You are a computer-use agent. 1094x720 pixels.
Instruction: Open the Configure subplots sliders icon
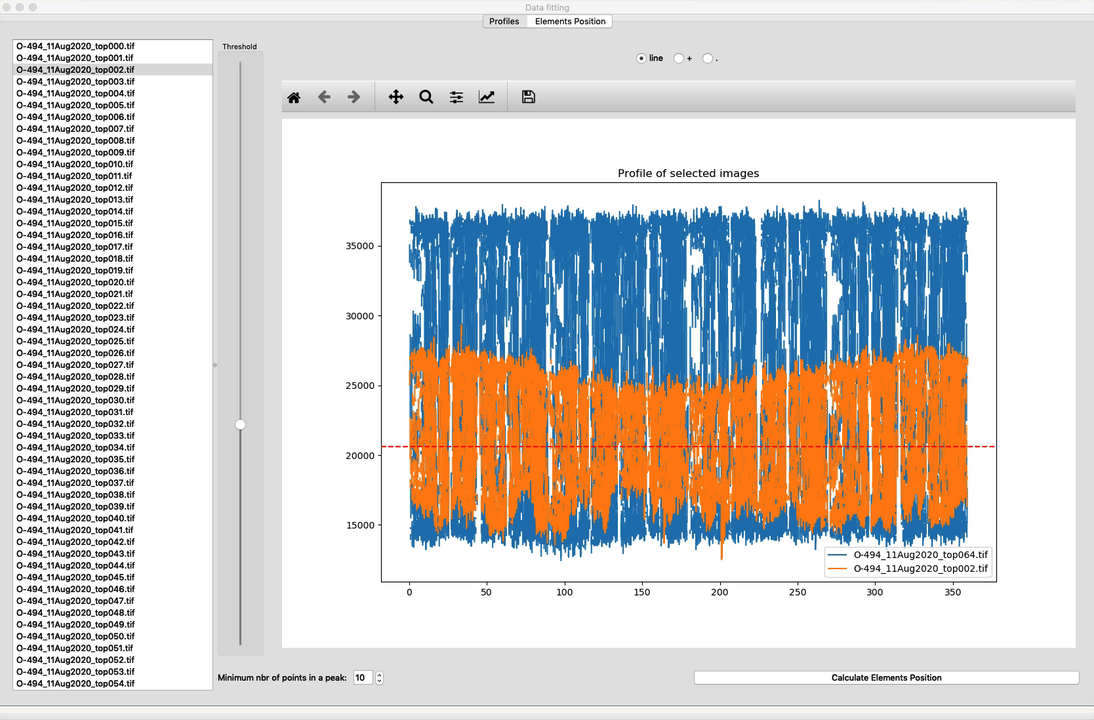pos(456,97)
